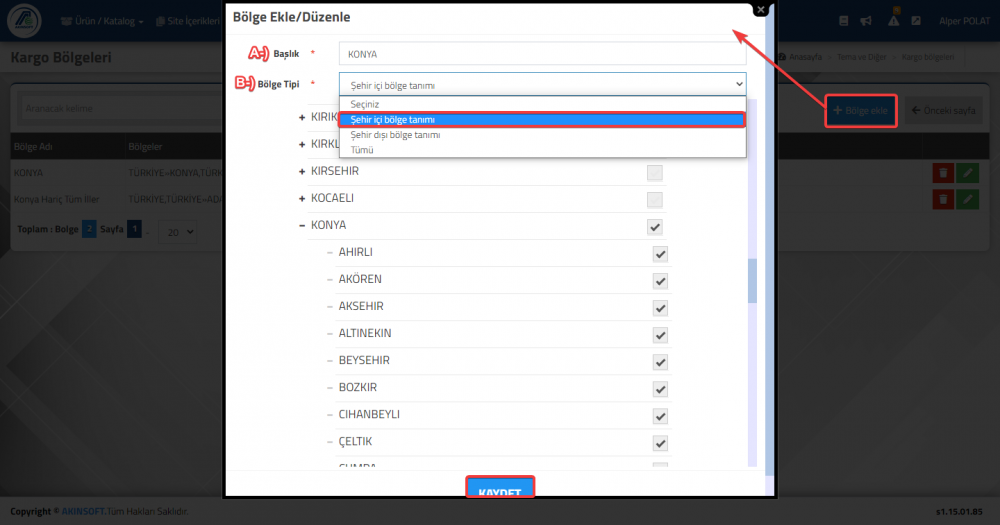Toggle the BEYSEHIR checkbox
Screen dimensions: 1000x525
pyautogui.click(x=660, y=362)
